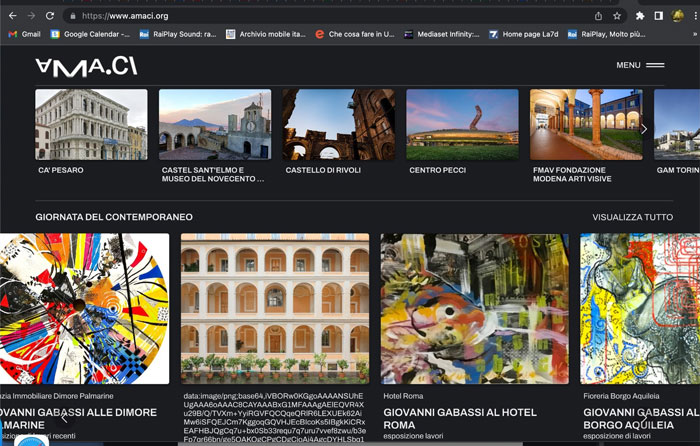Open the Ca' Pesaro museum thumbnail
Viewport: 700px width, 446px height.
pos(92,125)
